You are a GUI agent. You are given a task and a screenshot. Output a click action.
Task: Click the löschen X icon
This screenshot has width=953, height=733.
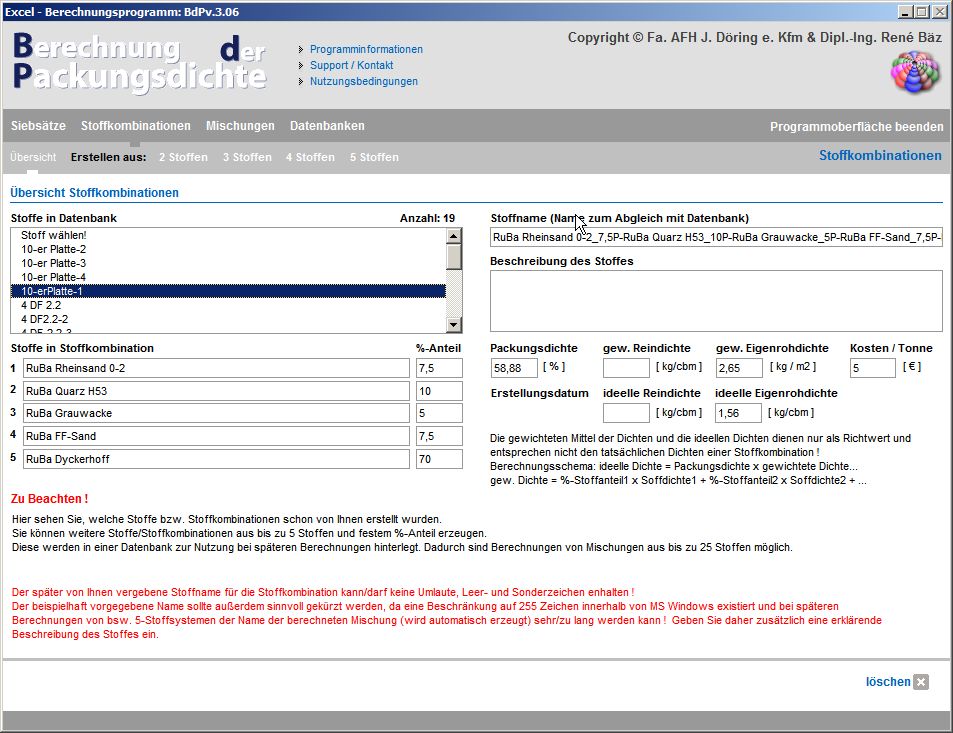point(921,682)
